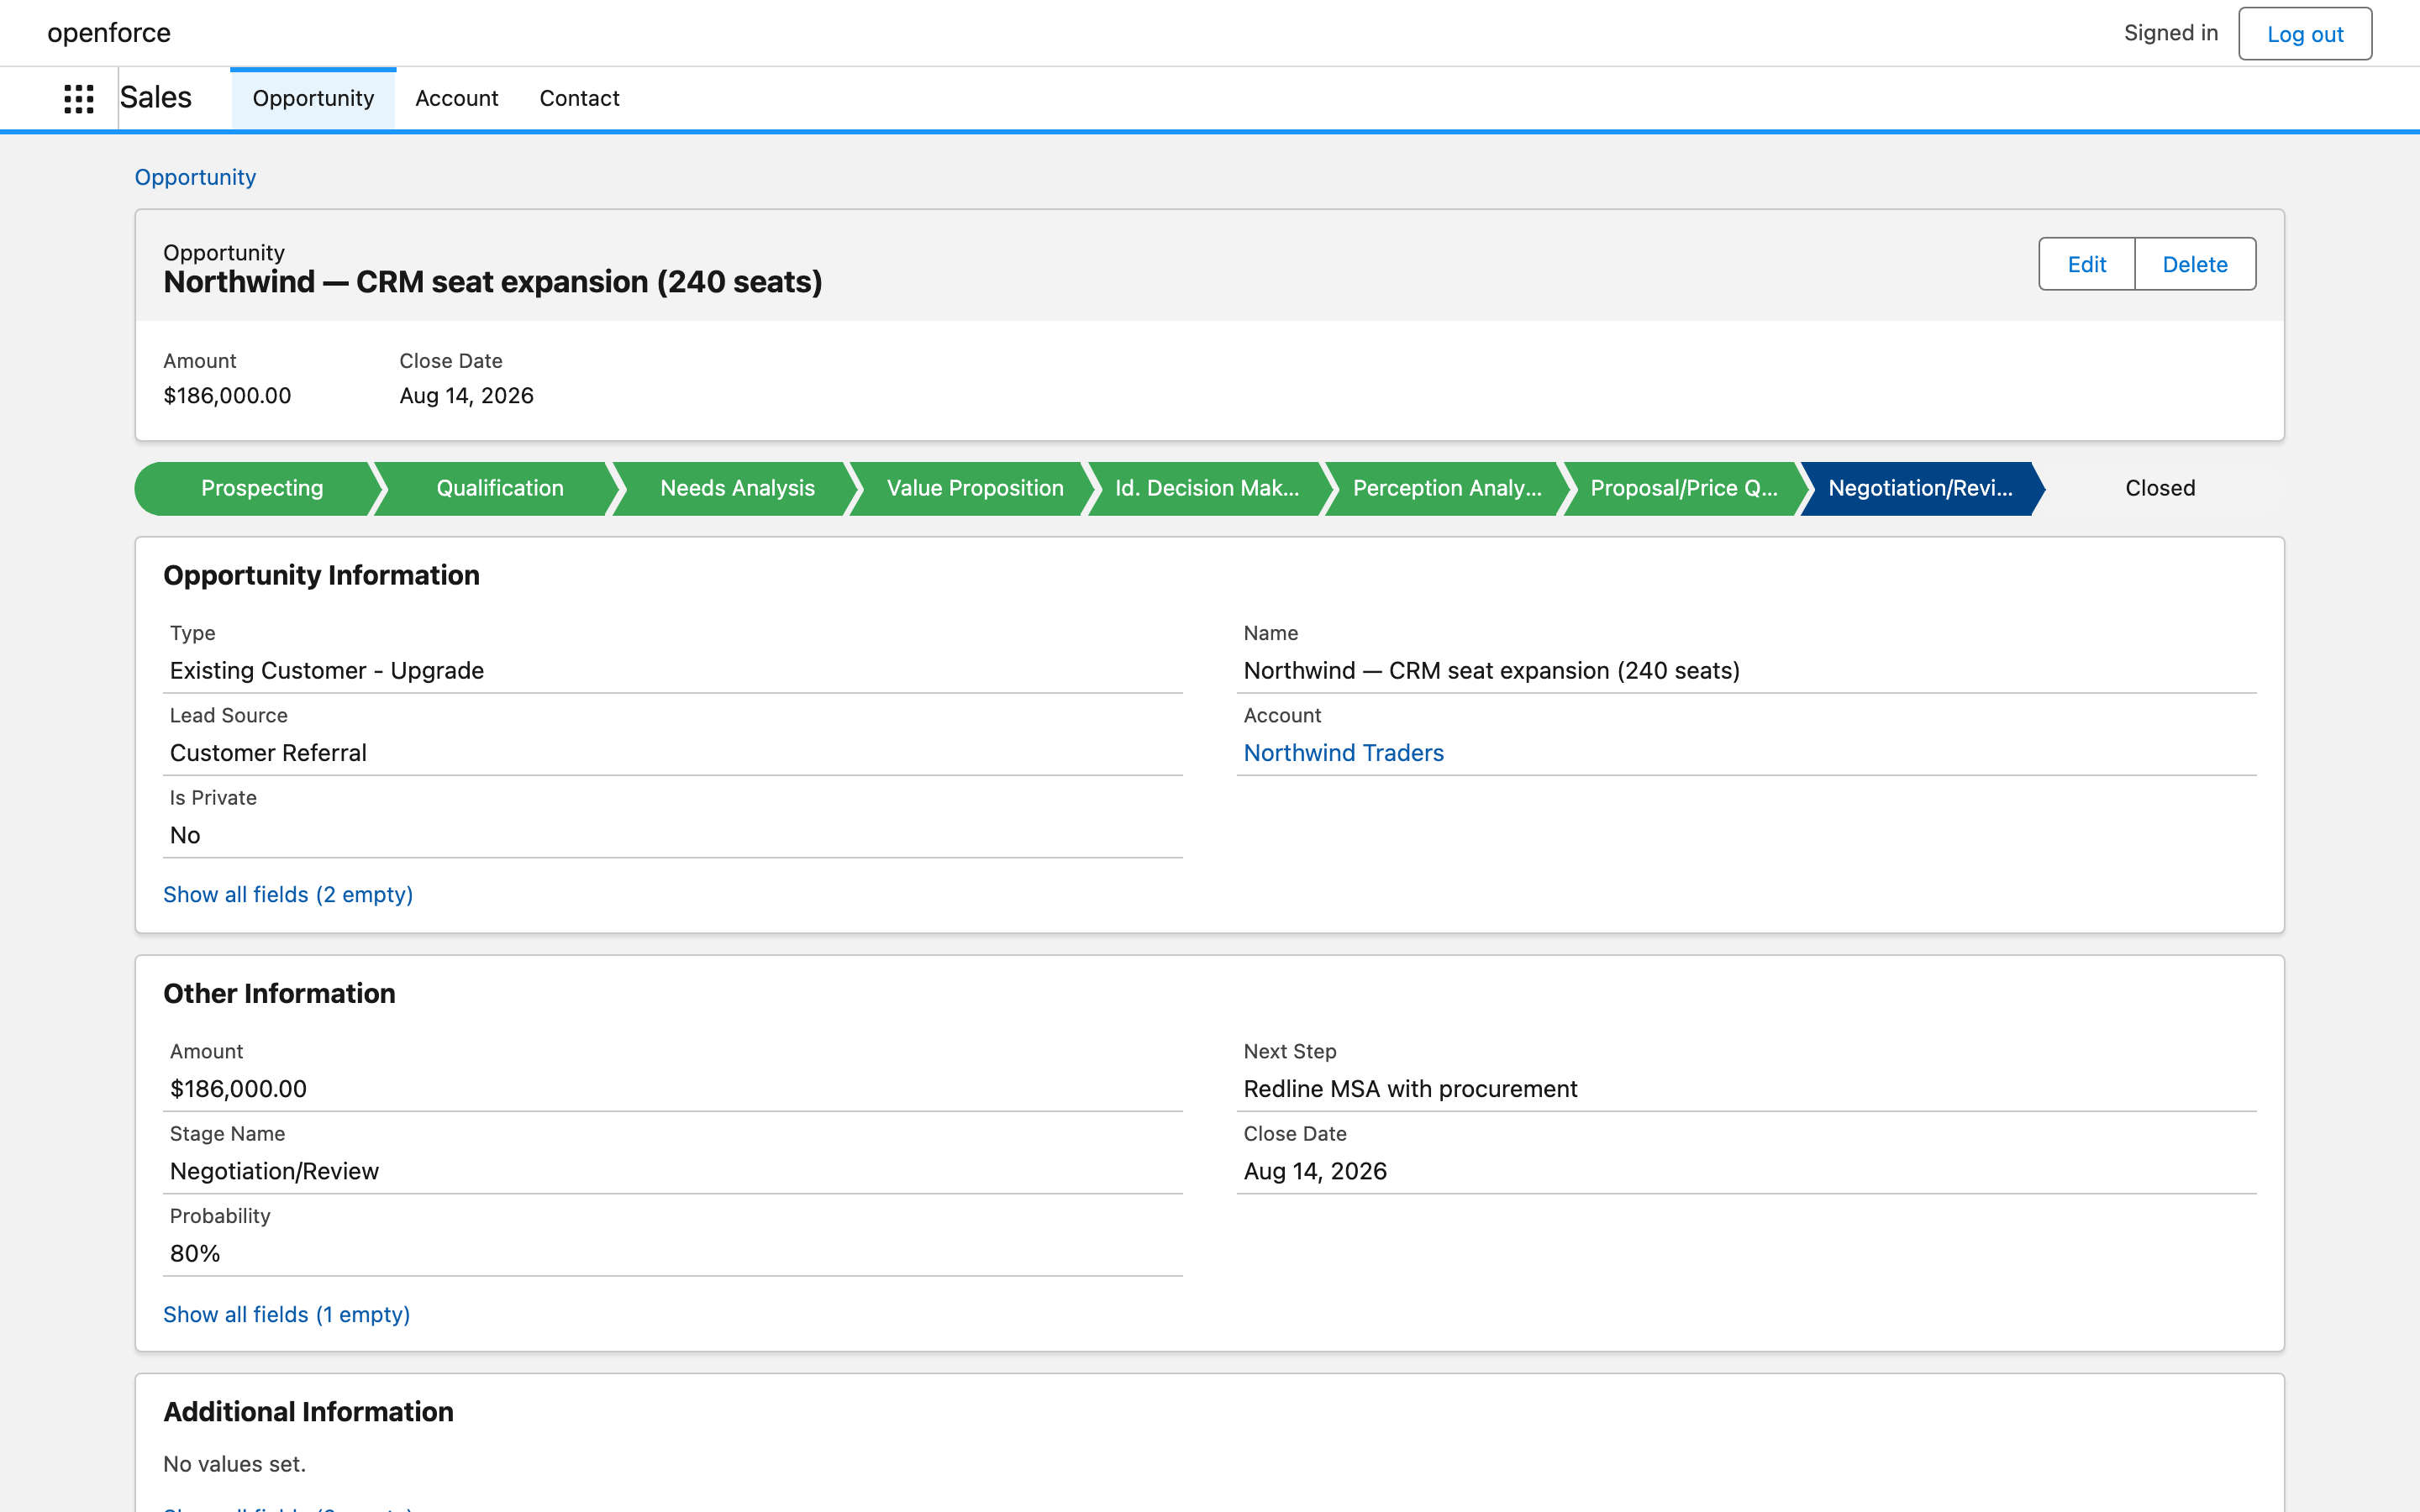Click the Type value Existing Customer - Upgrade
Viewport: 2420px width, 1512px height.
[327, 671]
